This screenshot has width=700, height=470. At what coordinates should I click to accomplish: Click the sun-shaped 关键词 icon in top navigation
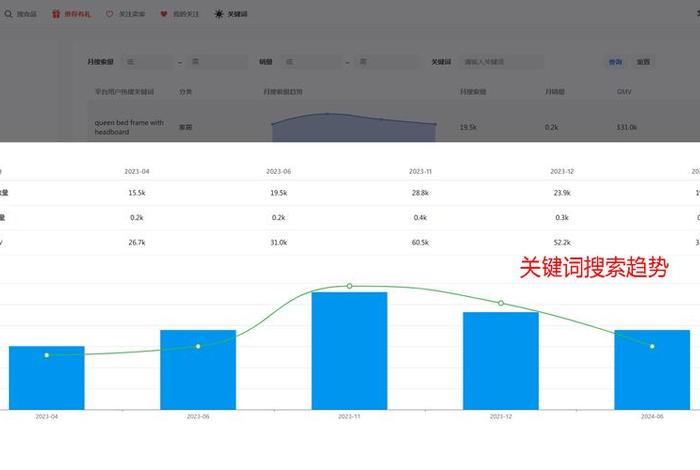point(219,14)
